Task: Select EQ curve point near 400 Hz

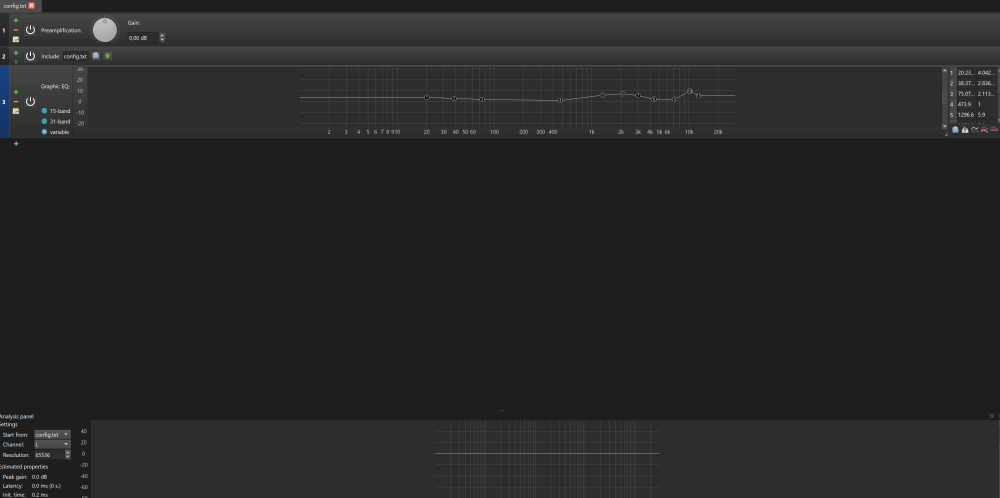Action: (560, 100)
